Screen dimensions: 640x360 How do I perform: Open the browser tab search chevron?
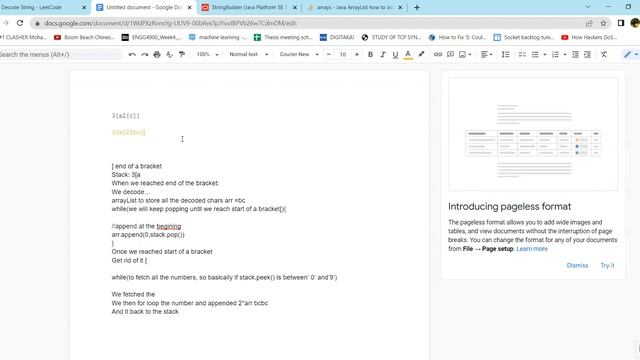point(588,7)
